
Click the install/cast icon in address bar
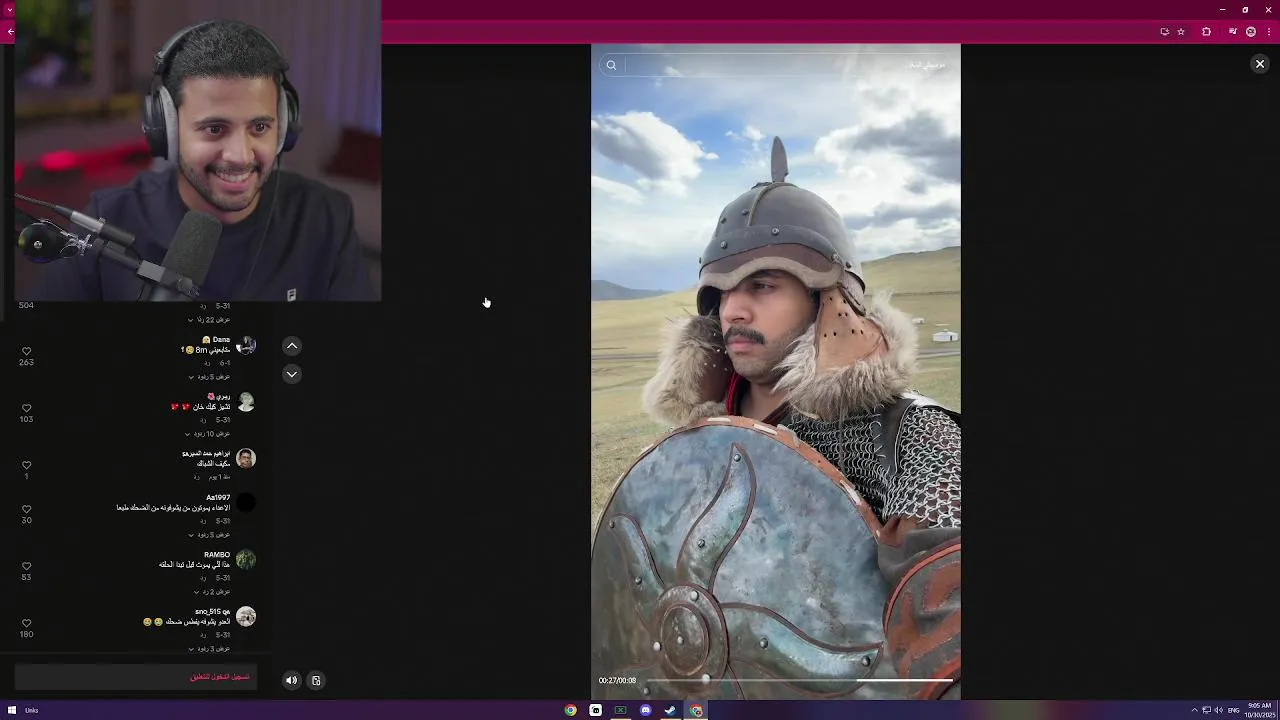[x=1164, y=32]
